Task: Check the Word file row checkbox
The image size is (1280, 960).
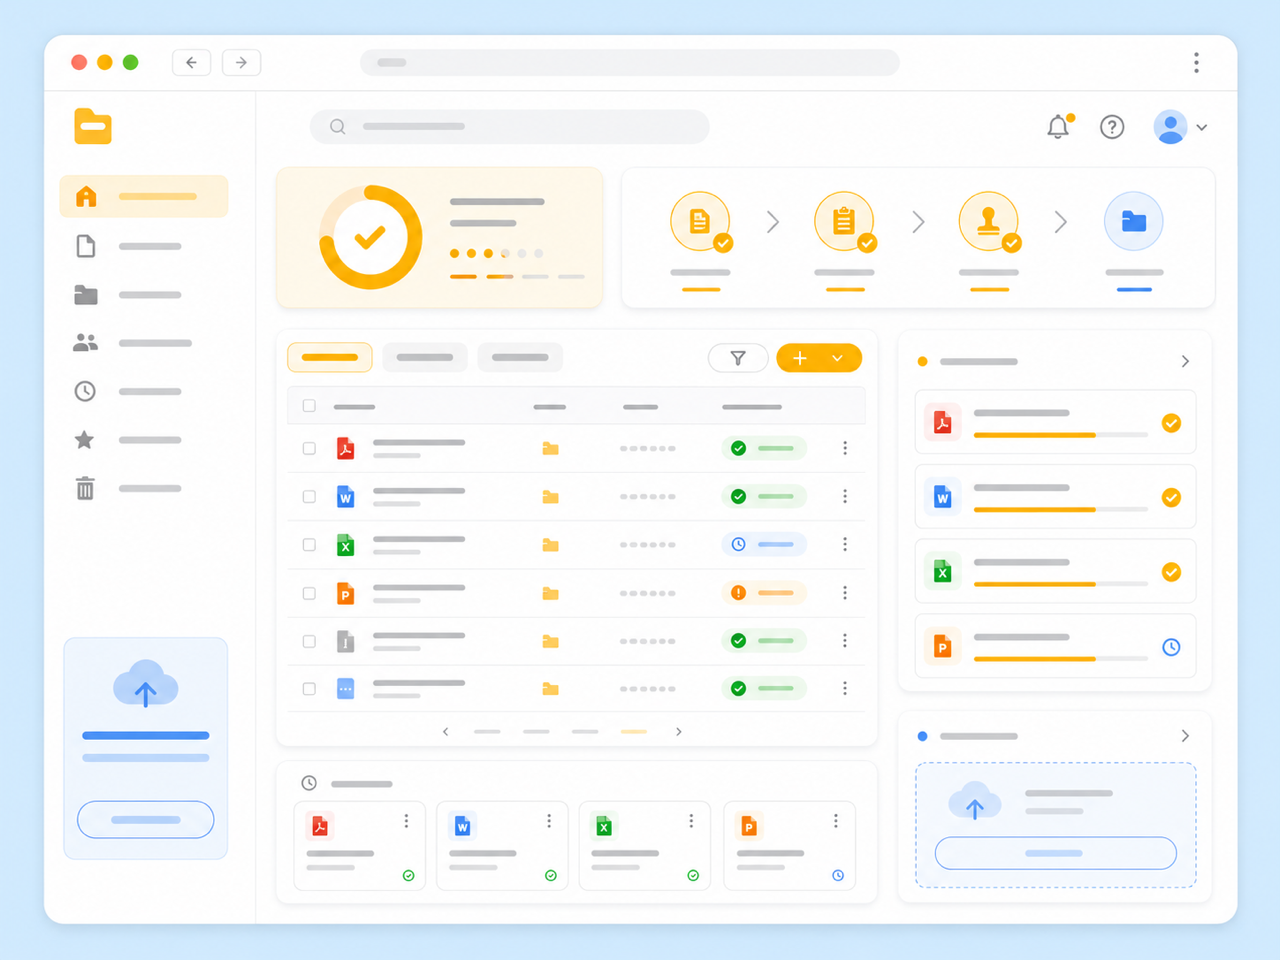Action: 309,496
